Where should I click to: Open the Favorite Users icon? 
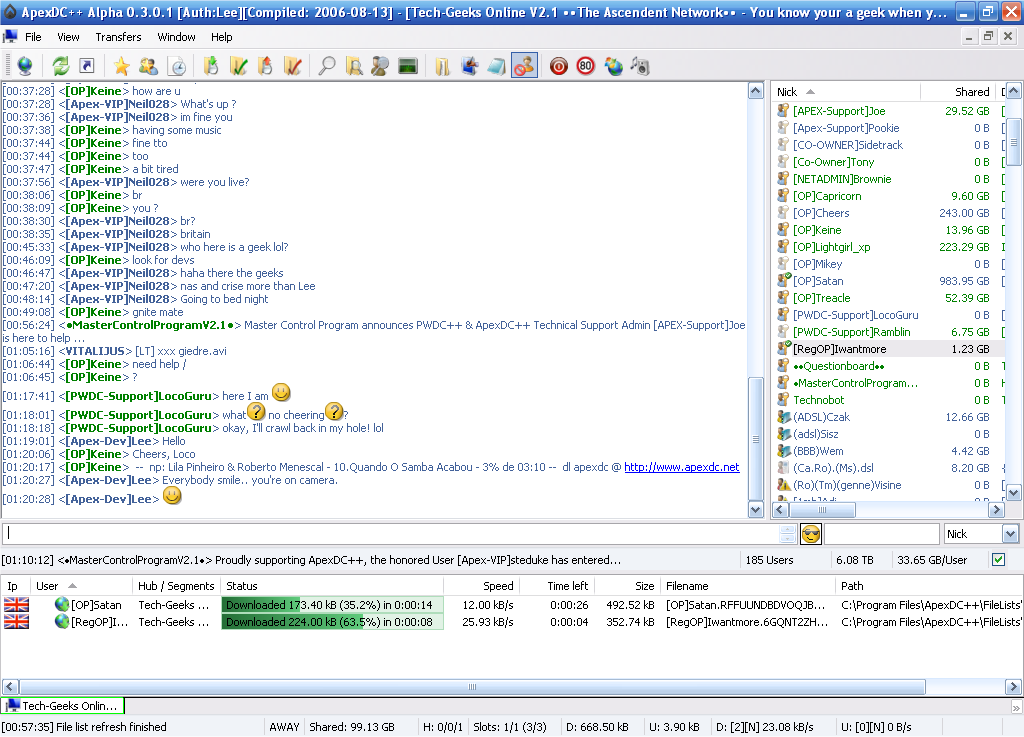[x=148, y=66]
